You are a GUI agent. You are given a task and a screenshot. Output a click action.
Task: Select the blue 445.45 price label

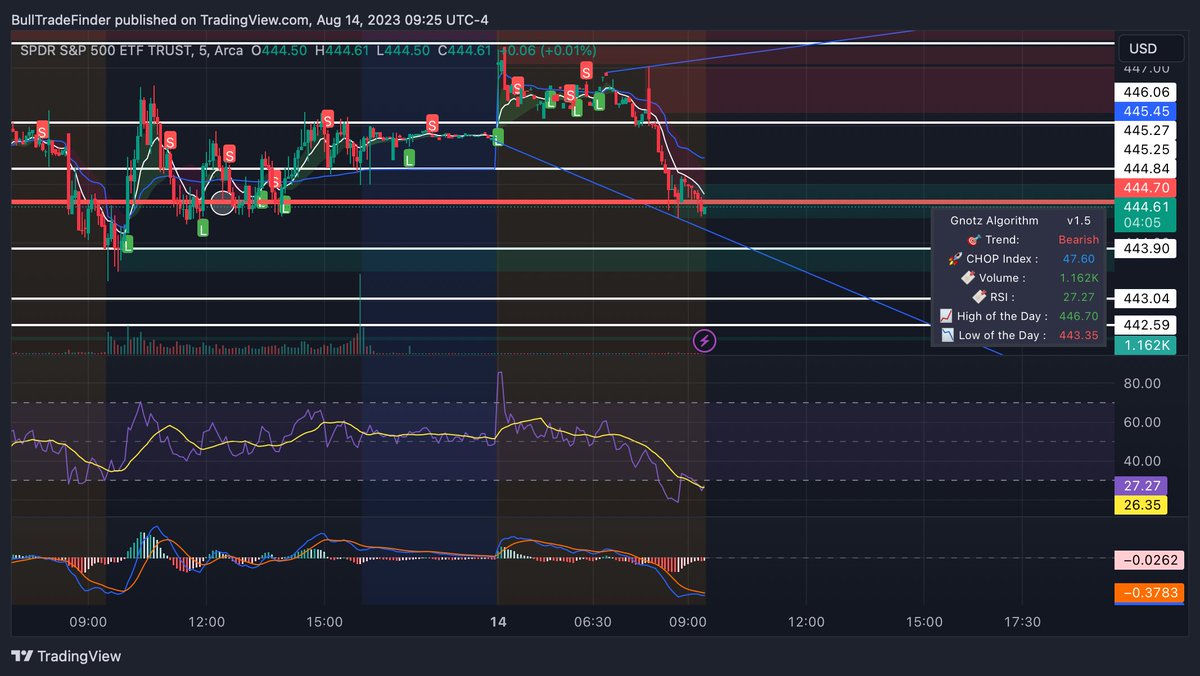coord(1146,111)
